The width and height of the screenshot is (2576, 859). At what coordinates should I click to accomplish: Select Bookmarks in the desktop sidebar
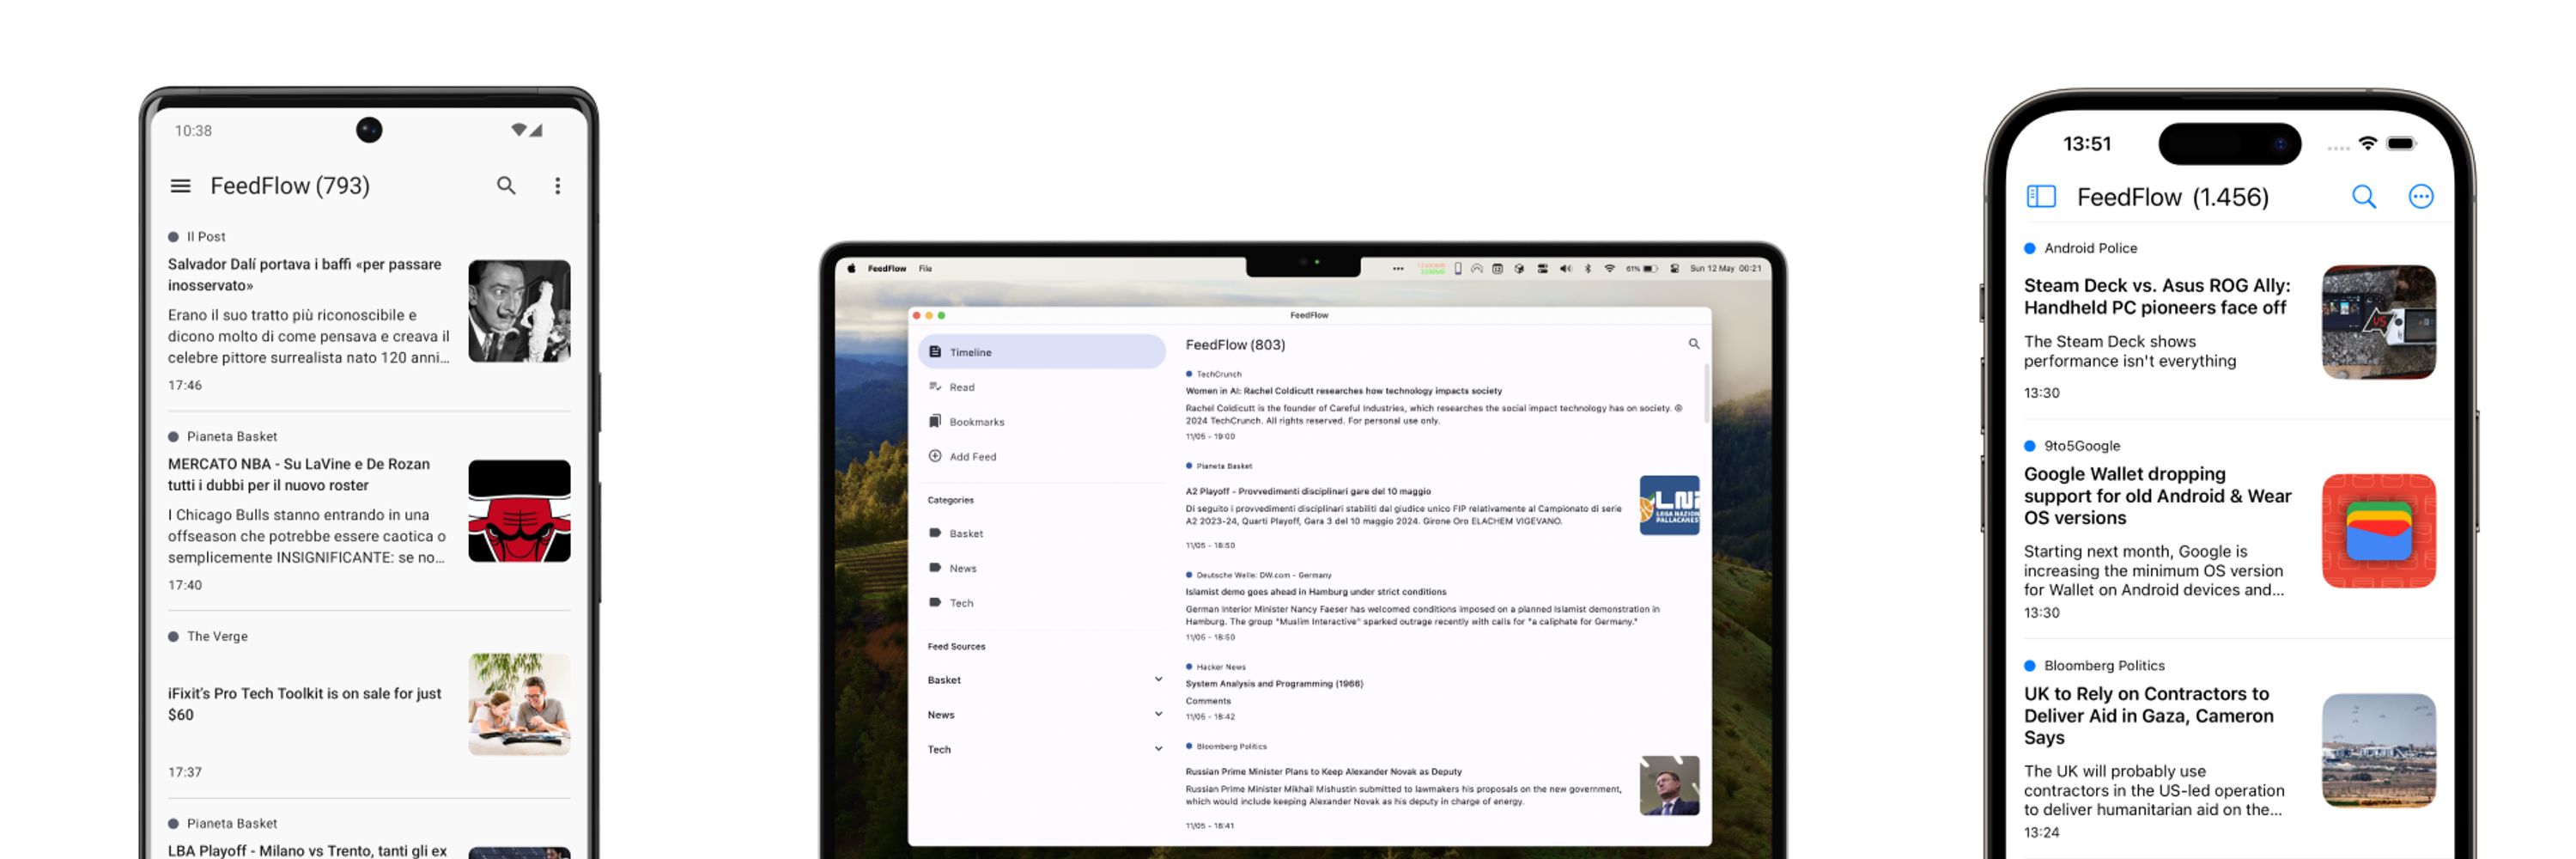coord(1042,422)
